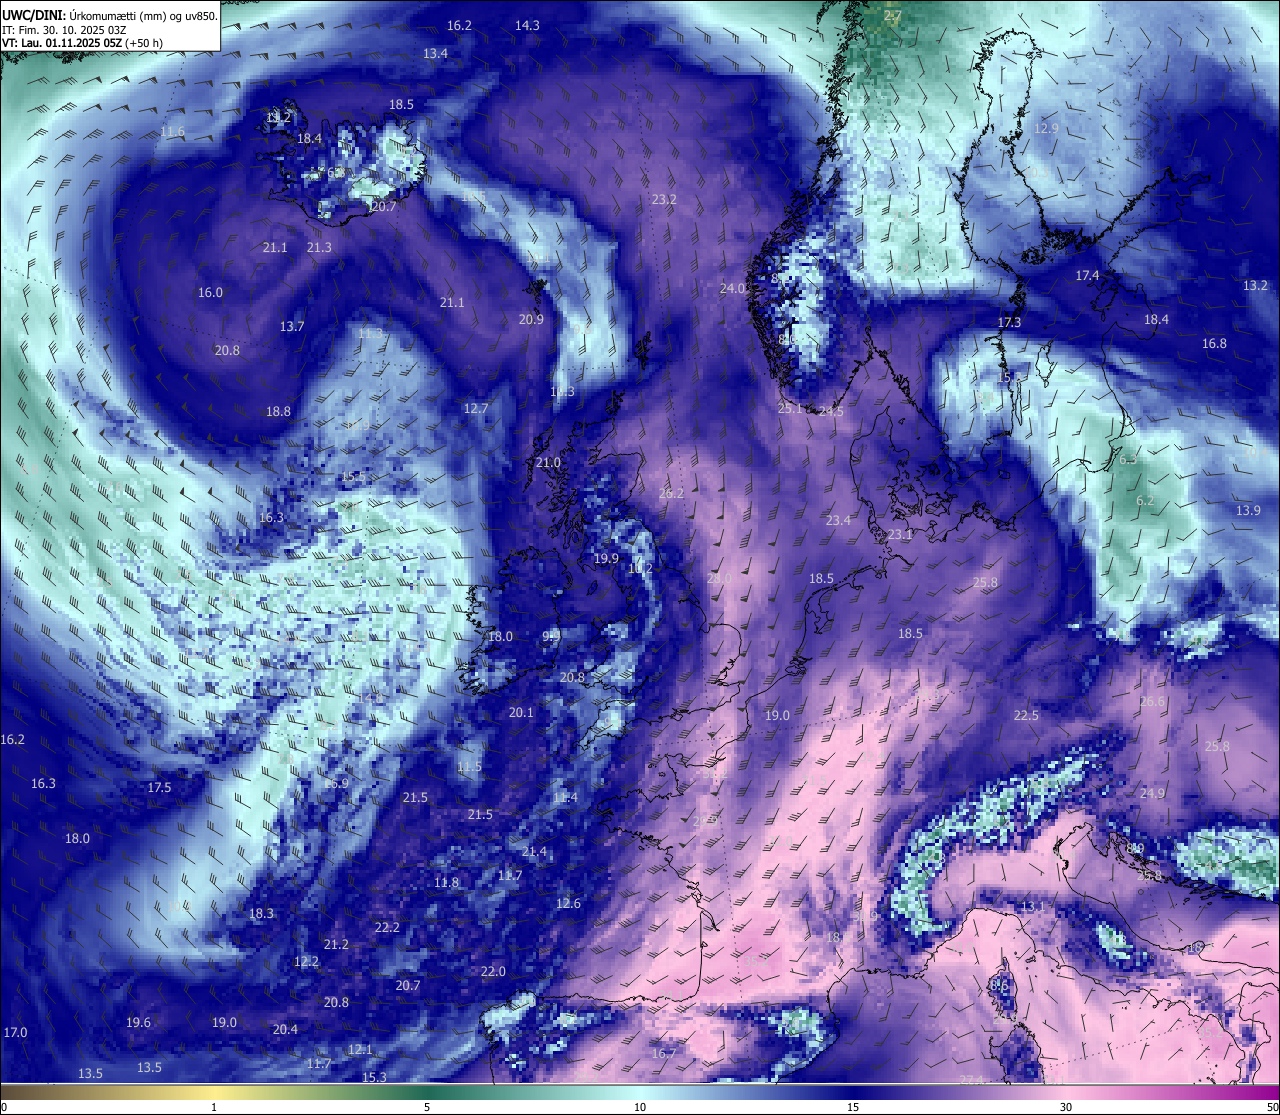Click the map value 12.2
Image resolution: width=1280 pixels, height=1115 pixels.
[306, 961]
